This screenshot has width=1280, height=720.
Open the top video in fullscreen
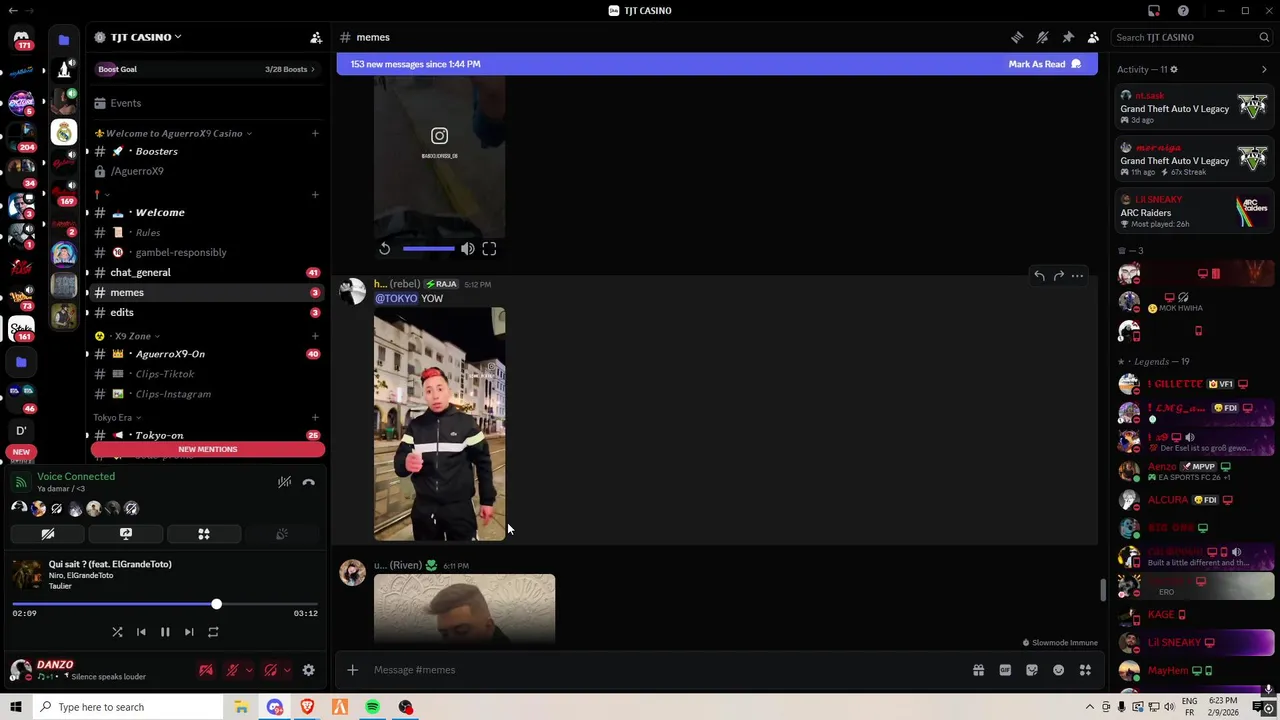(x=489, y=248)
